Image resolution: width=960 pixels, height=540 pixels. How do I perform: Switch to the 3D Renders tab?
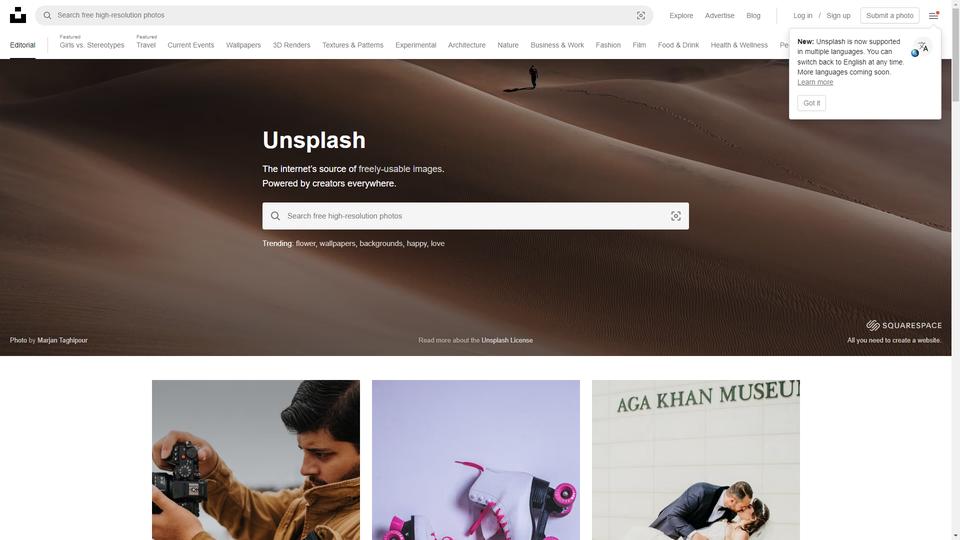click(x=291, y=45)
